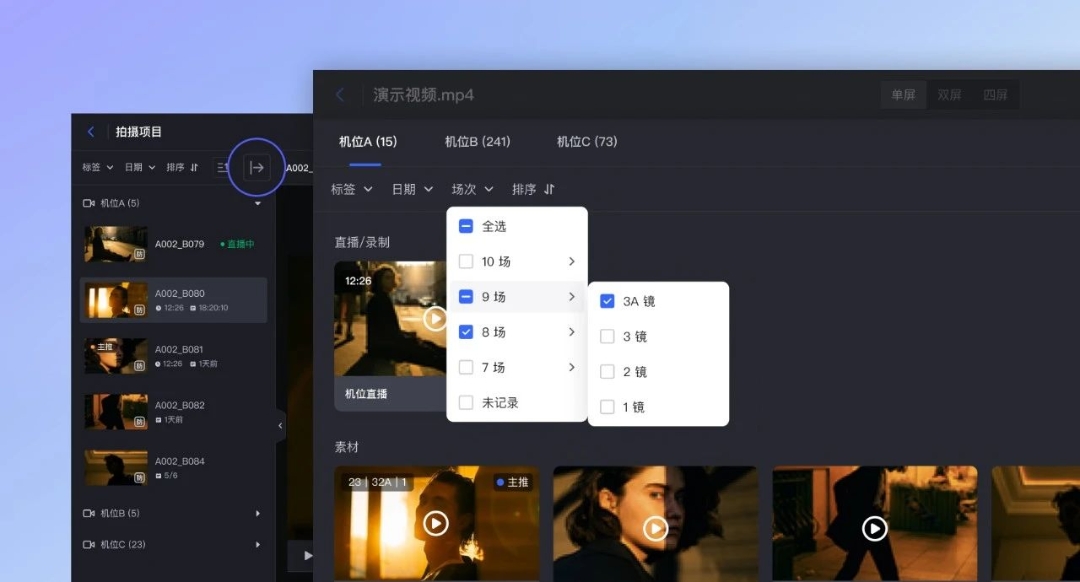The height and width of the screenshot is (582, 1080).
Task: Collapse the 机位A (5) group arrow
Action: pyautogui.click(x=258, y=204)
